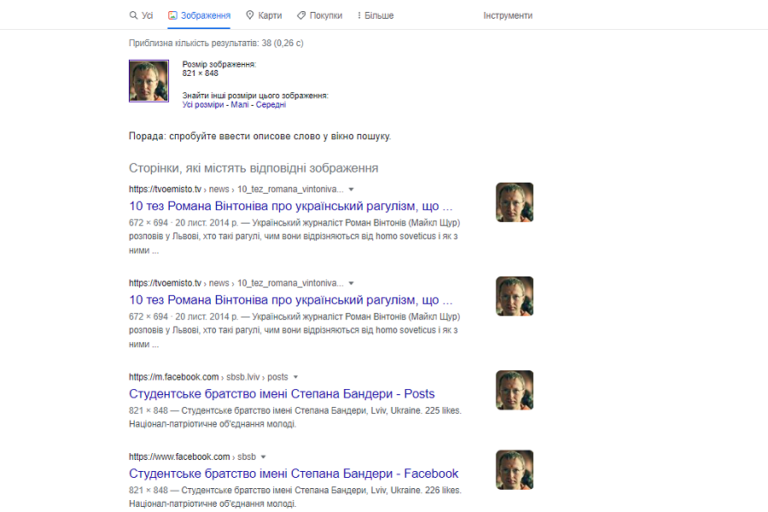Open the Покупки tab
768x512 pixels.
click(x=320, y=16)
